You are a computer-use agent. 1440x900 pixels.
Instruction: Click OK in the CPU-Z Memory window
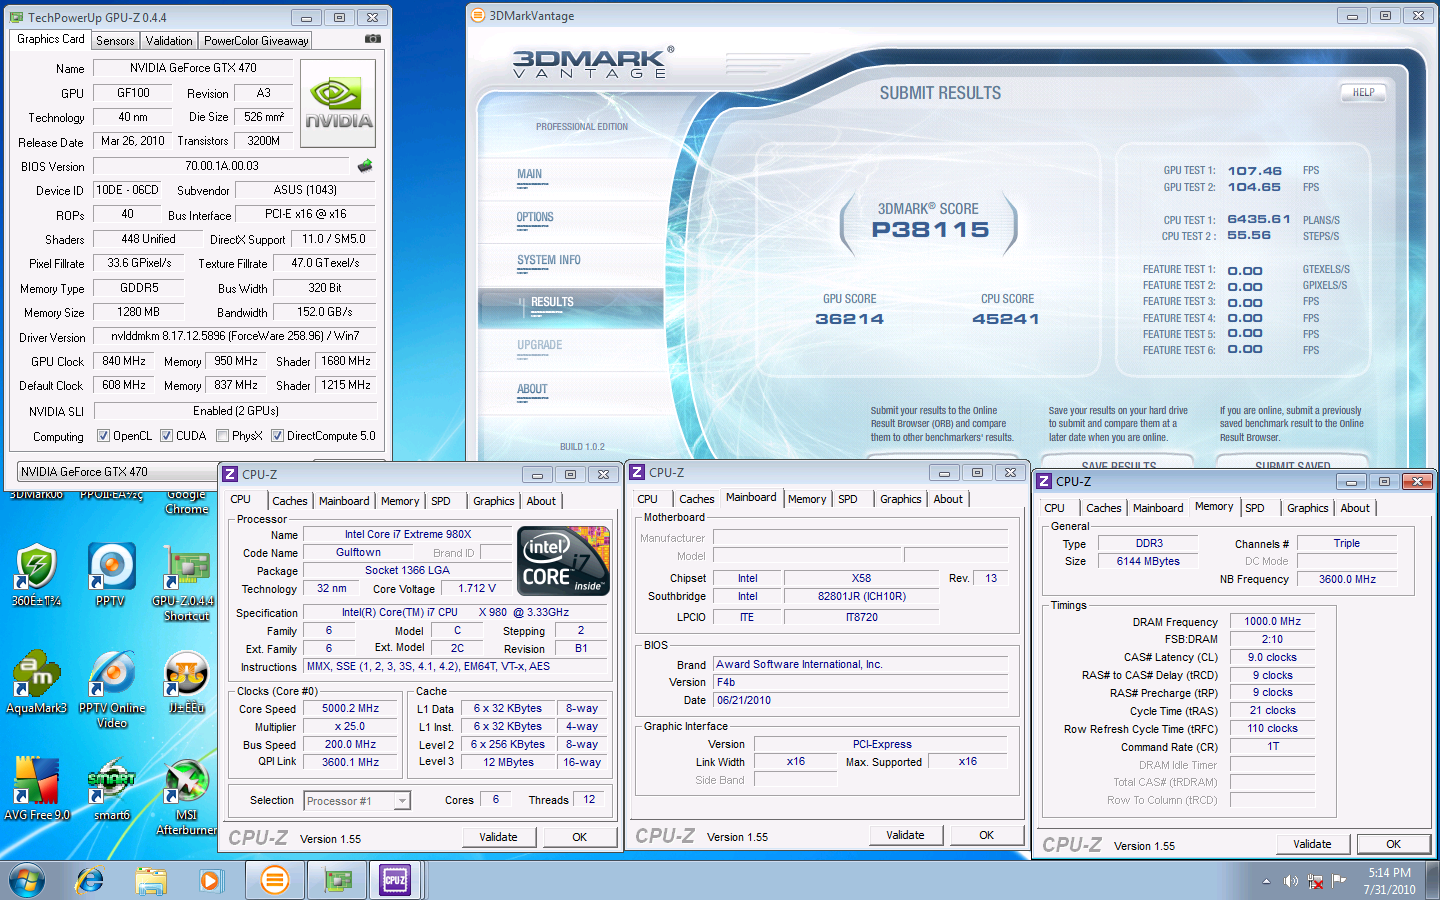(x=1393, y=844)
